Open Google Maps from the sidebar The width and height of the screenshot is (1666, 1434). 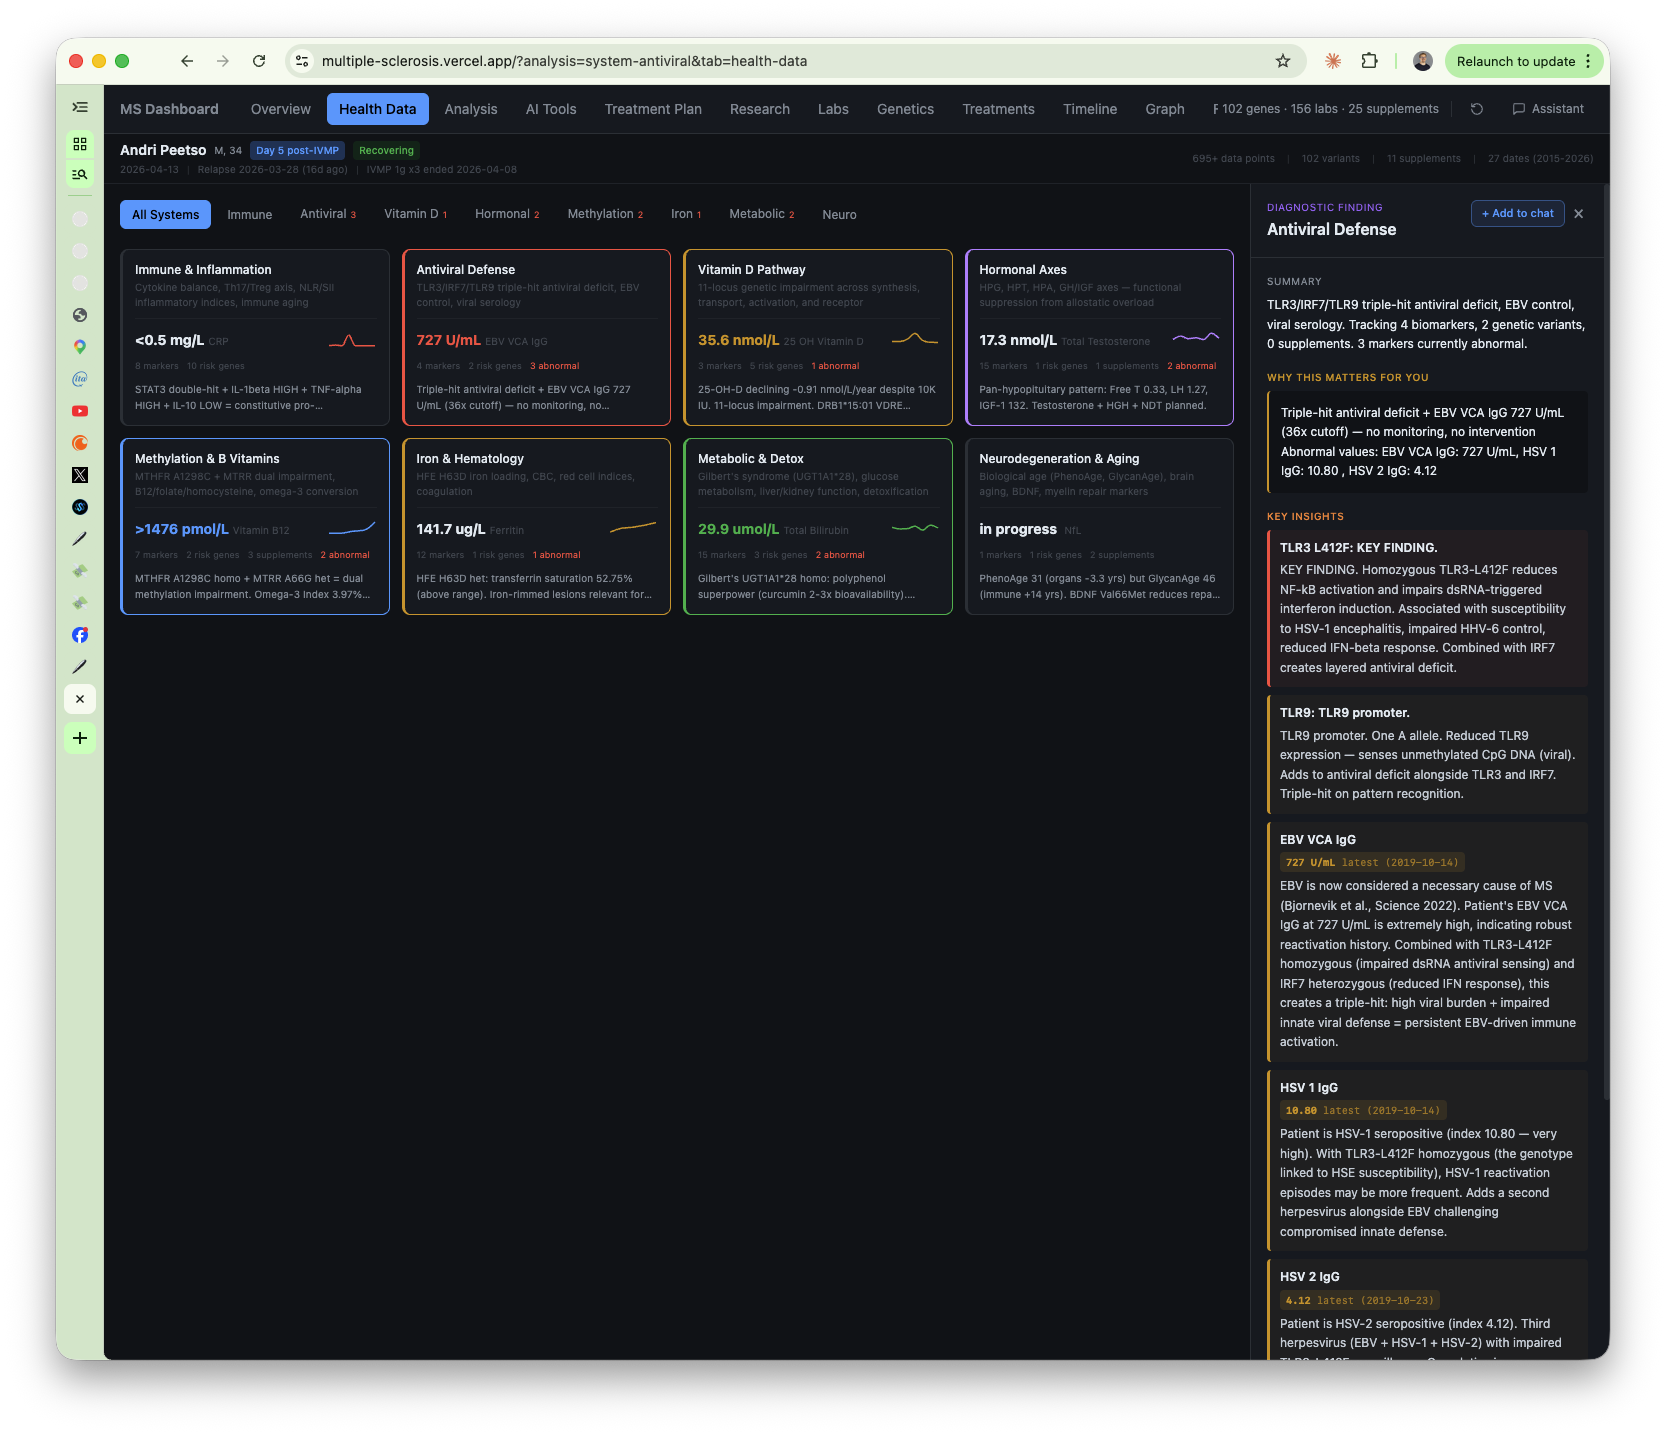pyautogui.click(x=80, y=347)
